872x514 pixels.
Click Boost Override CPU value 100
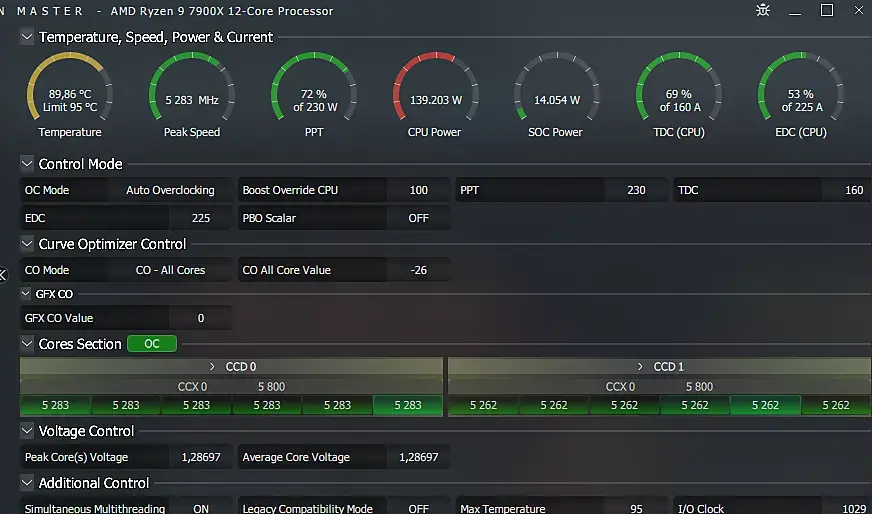418,190
